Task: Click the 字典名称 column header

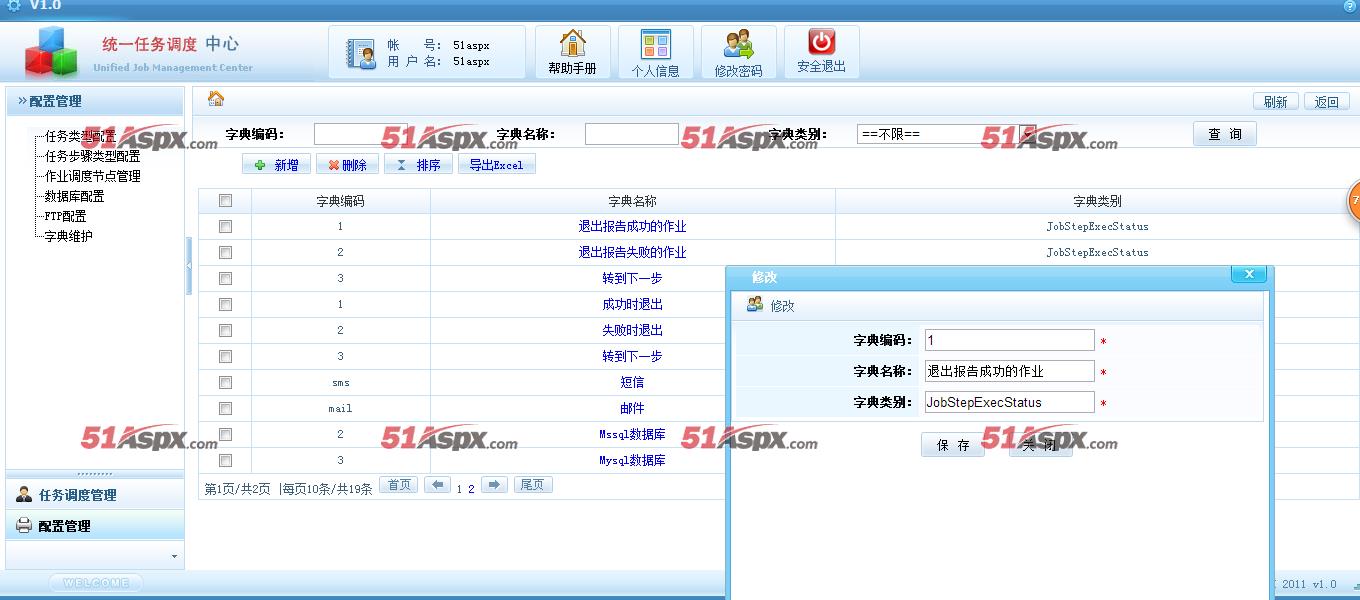Action: (x=632, y=201)
